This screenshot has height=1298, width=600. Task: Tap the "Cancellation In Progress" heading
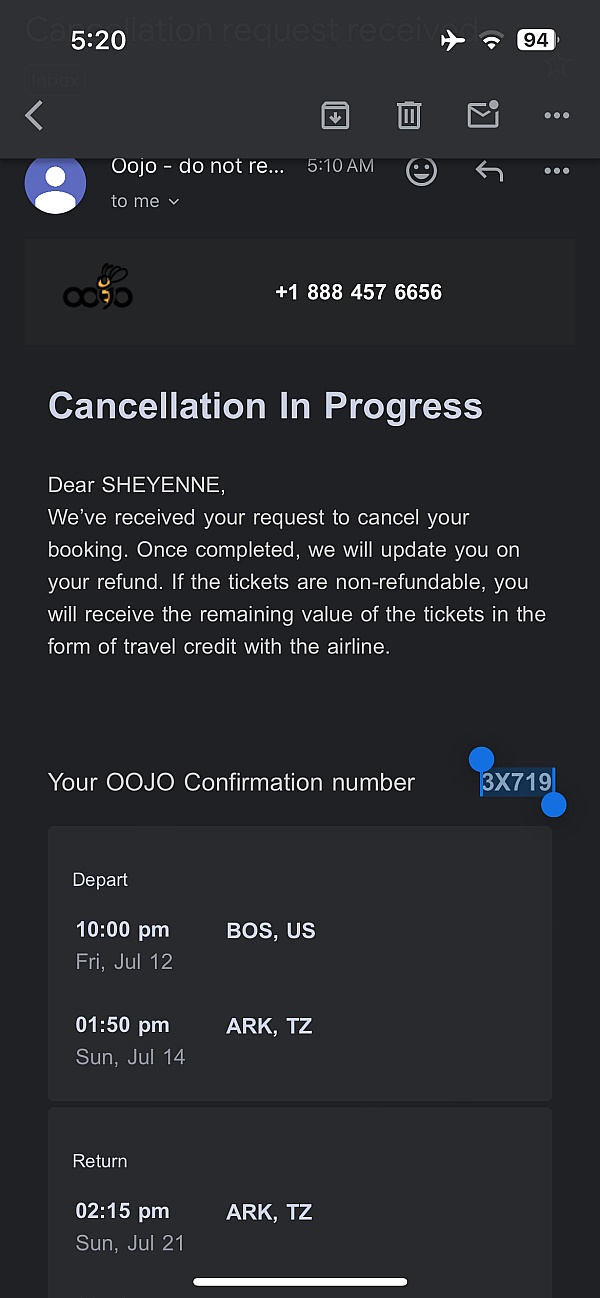265,406
